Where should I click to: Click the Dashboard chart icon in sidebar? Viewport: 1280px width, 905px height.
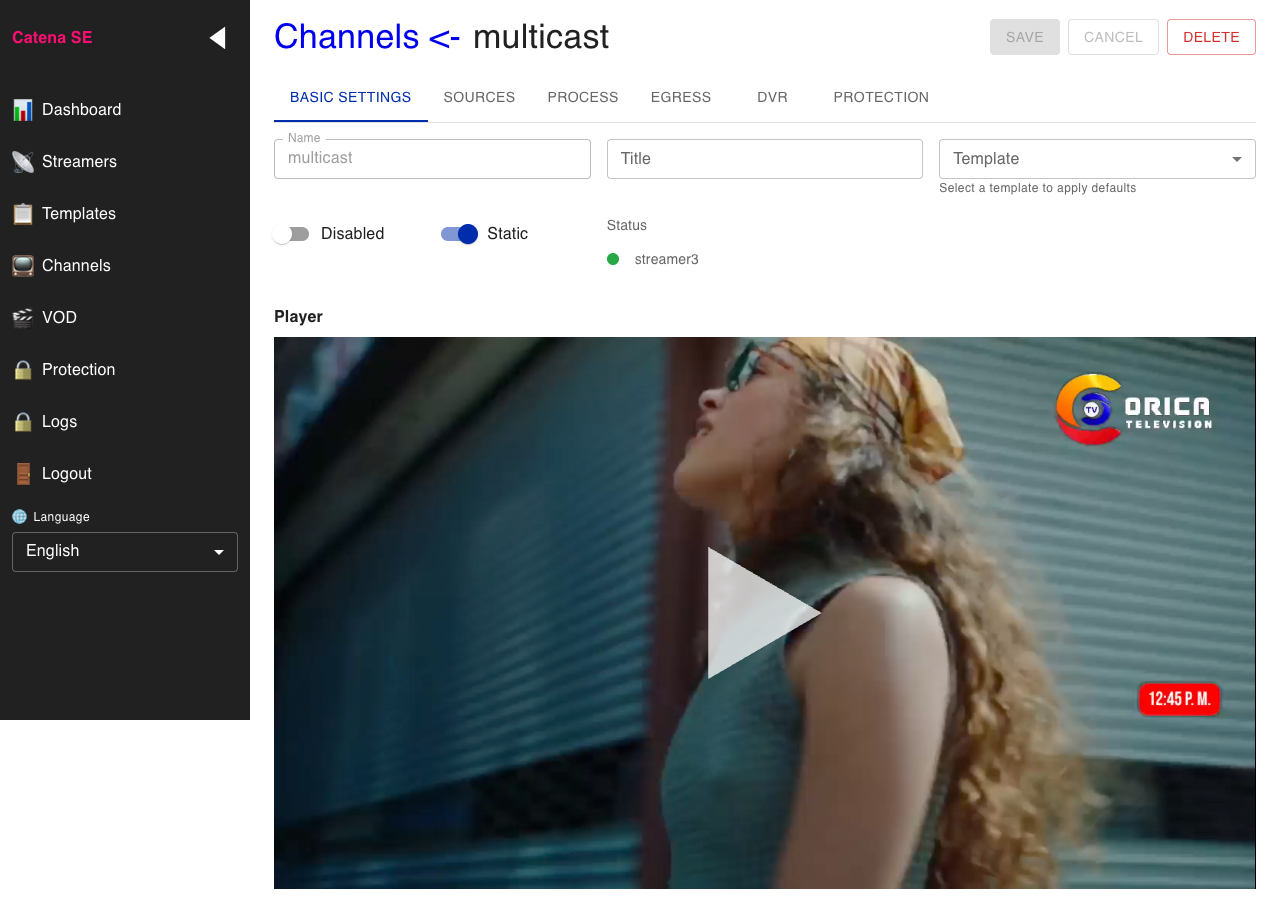pyautogui.click(x=22, y=110)
